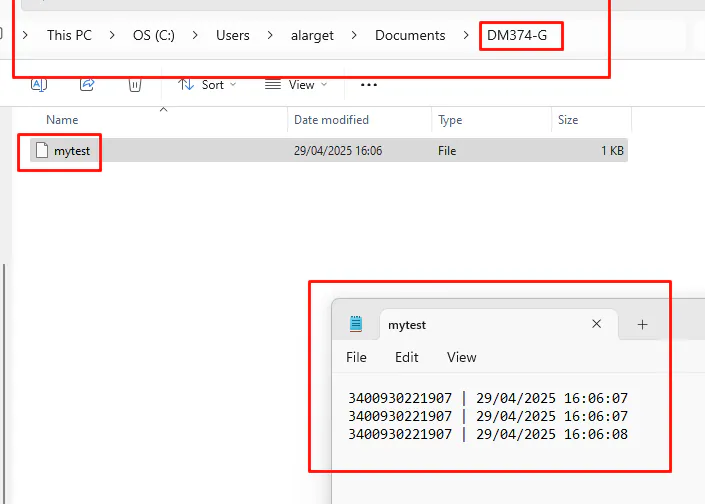Image resolution: width=705 pixels, height=504 pixels.
Task: Open alarget folder in breadcrumb
Action: [x=312, y=35]
